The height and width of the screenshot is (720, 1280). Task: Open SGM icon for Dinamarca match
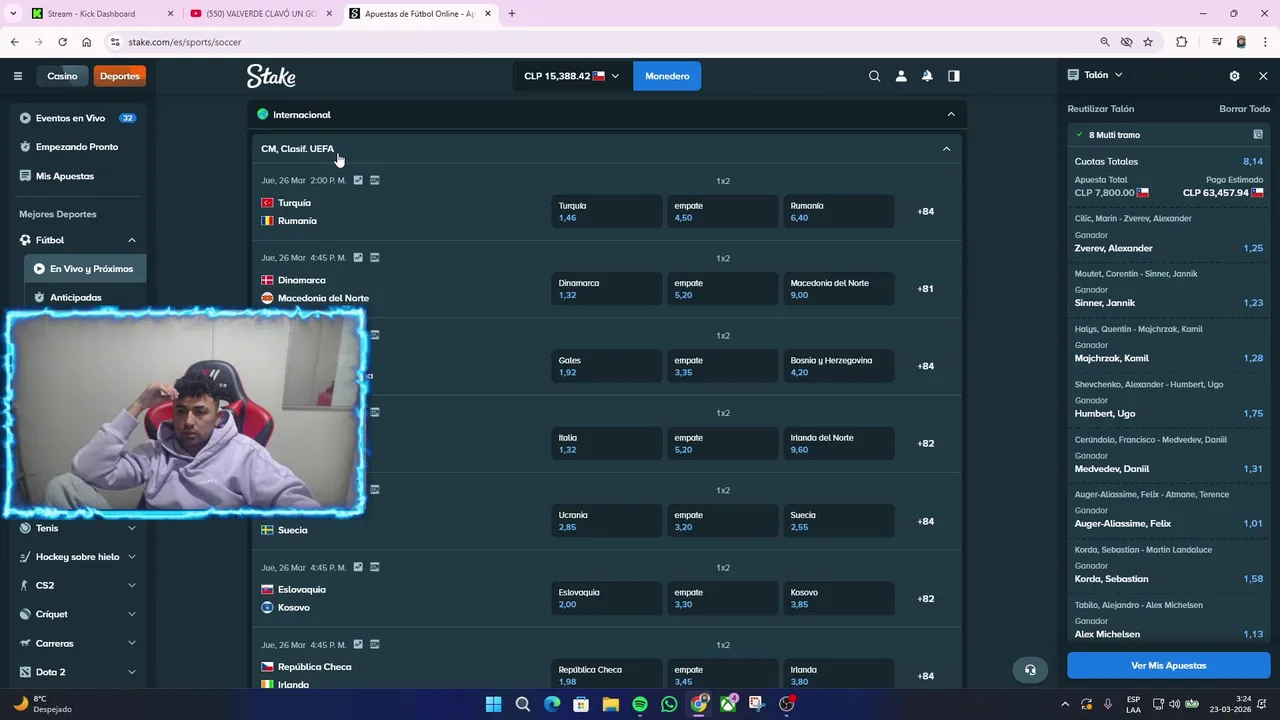(x=375, y=258)
